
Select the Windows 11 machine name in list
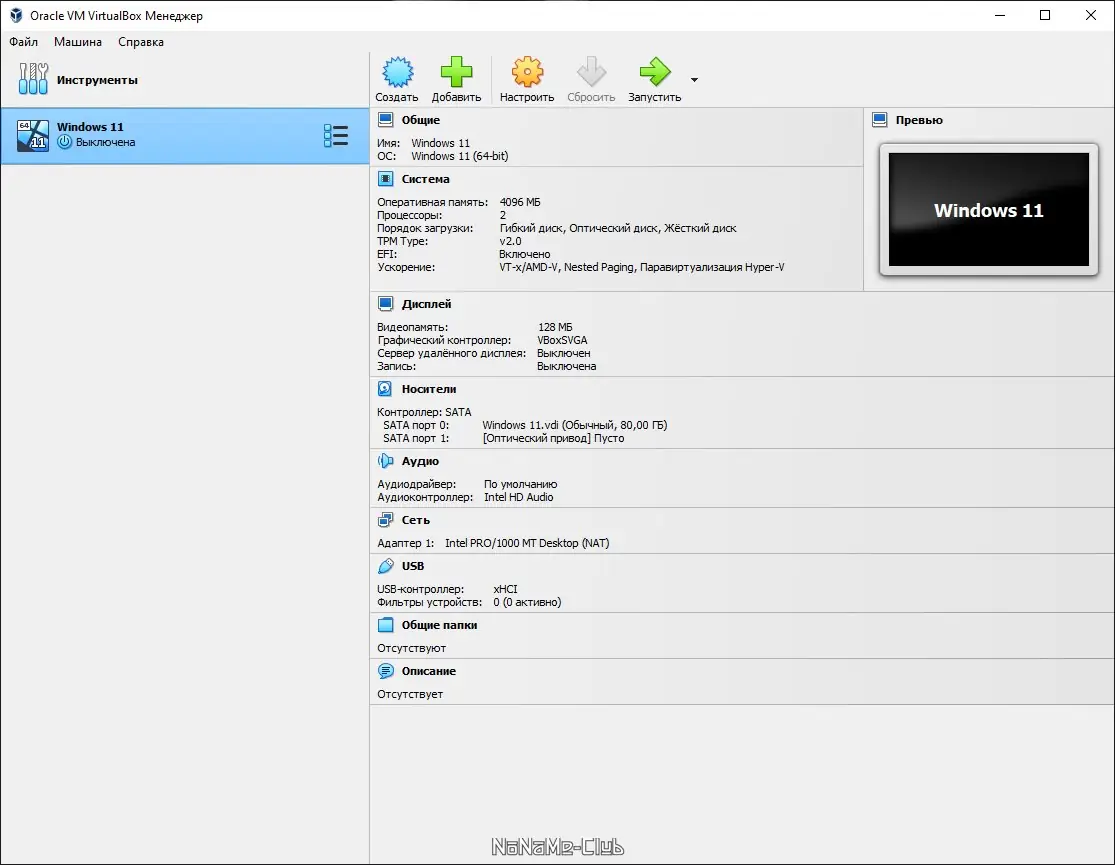point(90,127)
